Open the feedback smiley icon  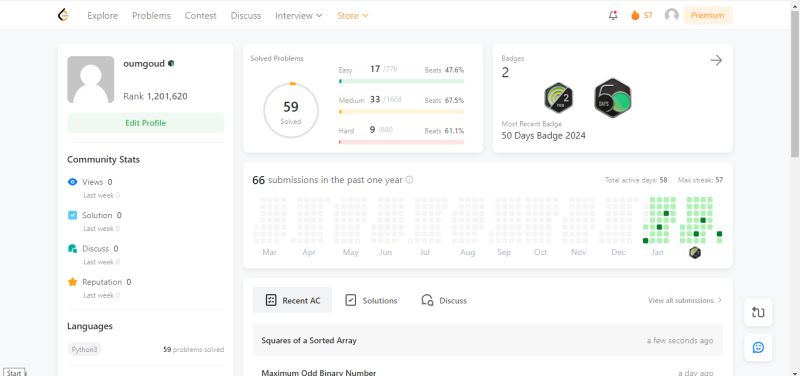758,347
